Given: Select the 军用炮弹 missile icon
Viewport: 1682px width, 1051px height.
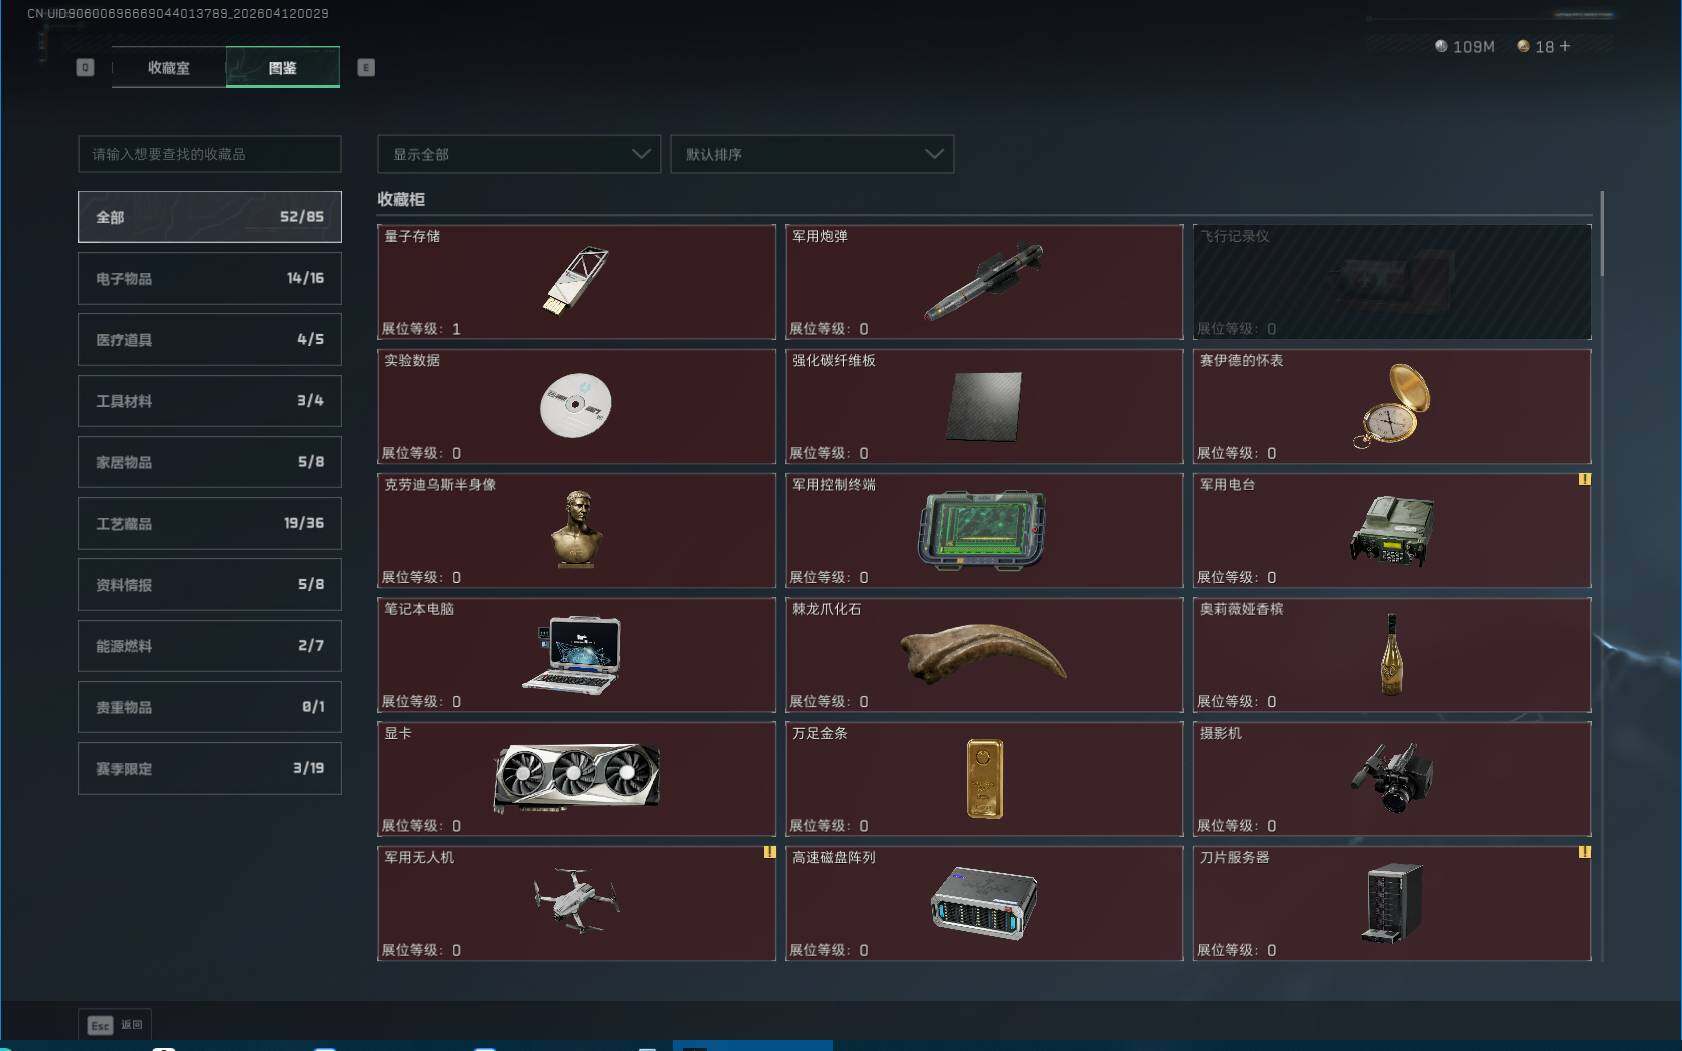Looking at the screenshot, I should click(x=984, y=281).
